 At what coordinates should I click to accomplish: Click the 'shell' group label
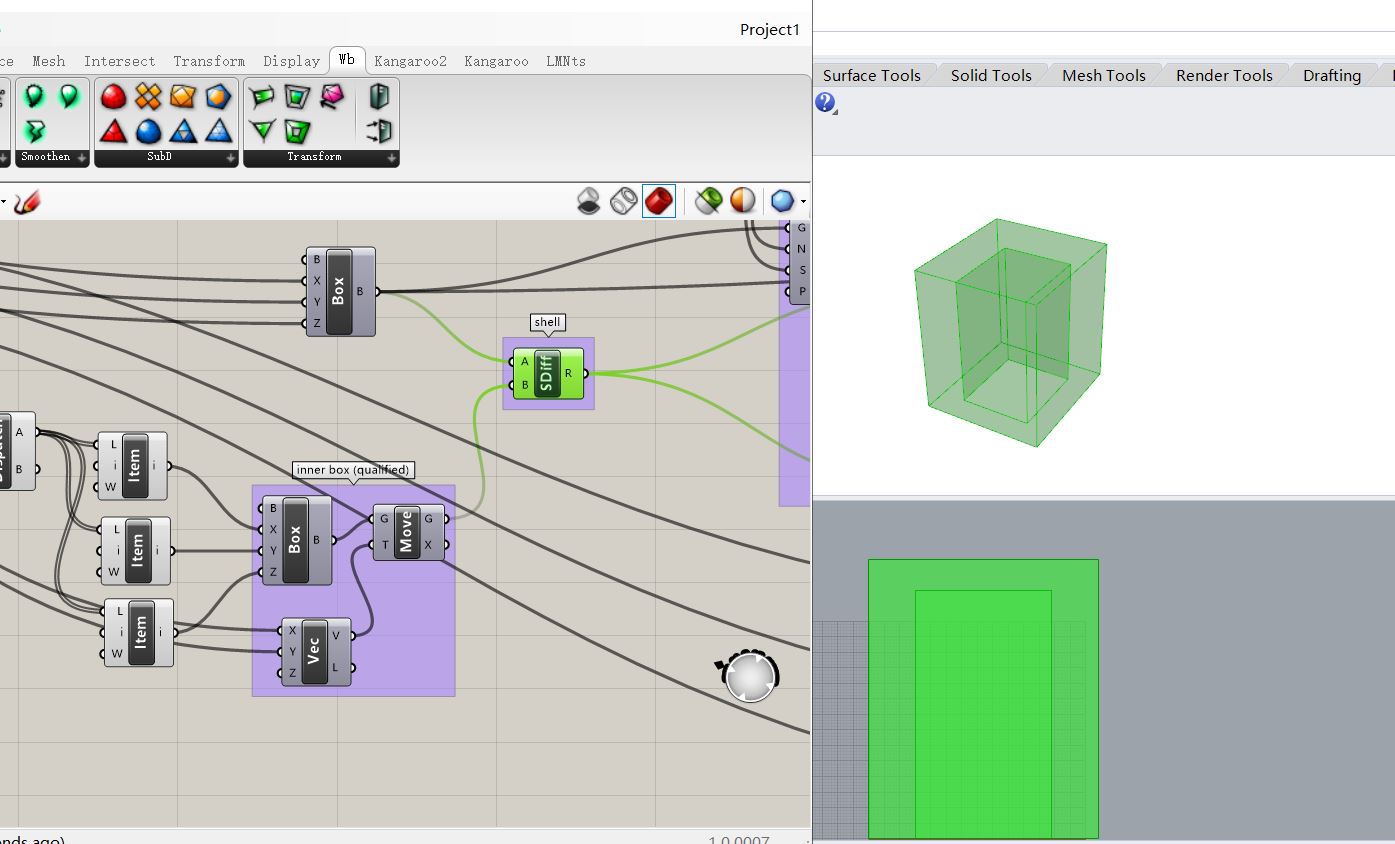(x=547, y=322)
